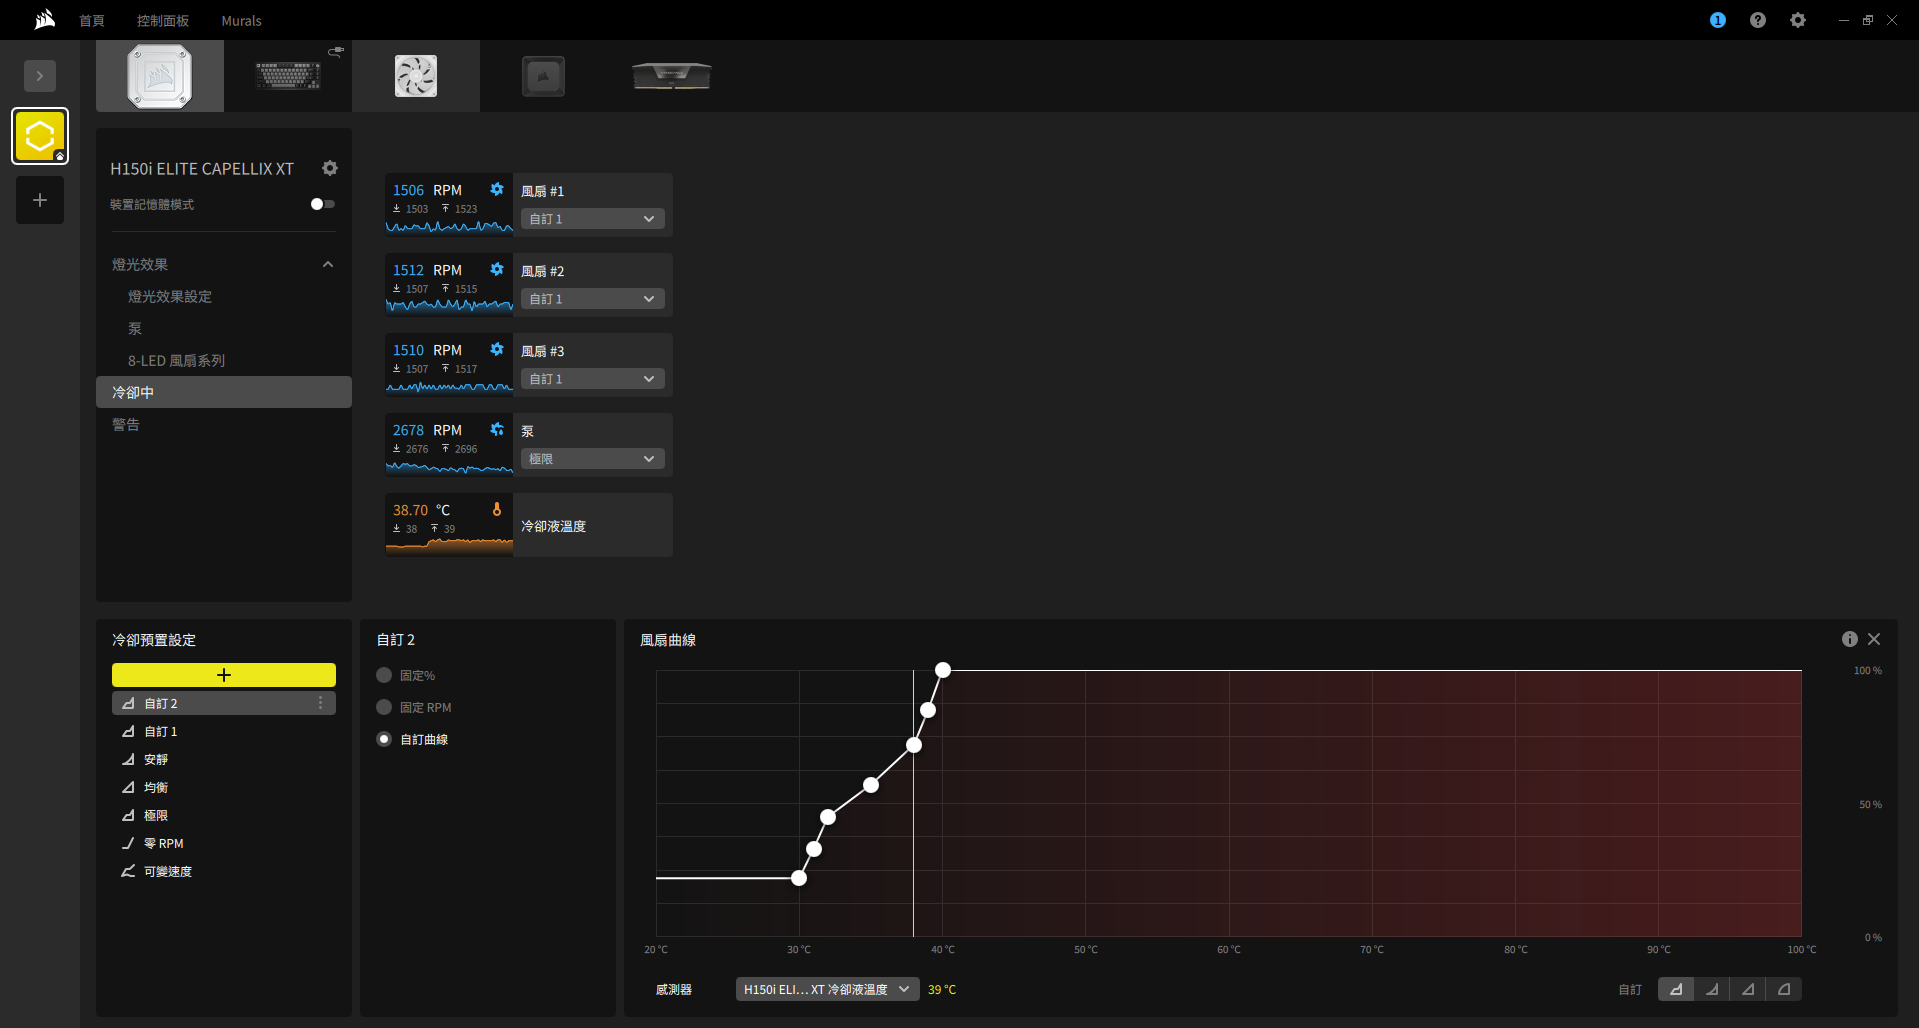Open the 控制面板 tab
Image resolution: width=1919 pixels, height=1028 pixels.
point(163,20)
